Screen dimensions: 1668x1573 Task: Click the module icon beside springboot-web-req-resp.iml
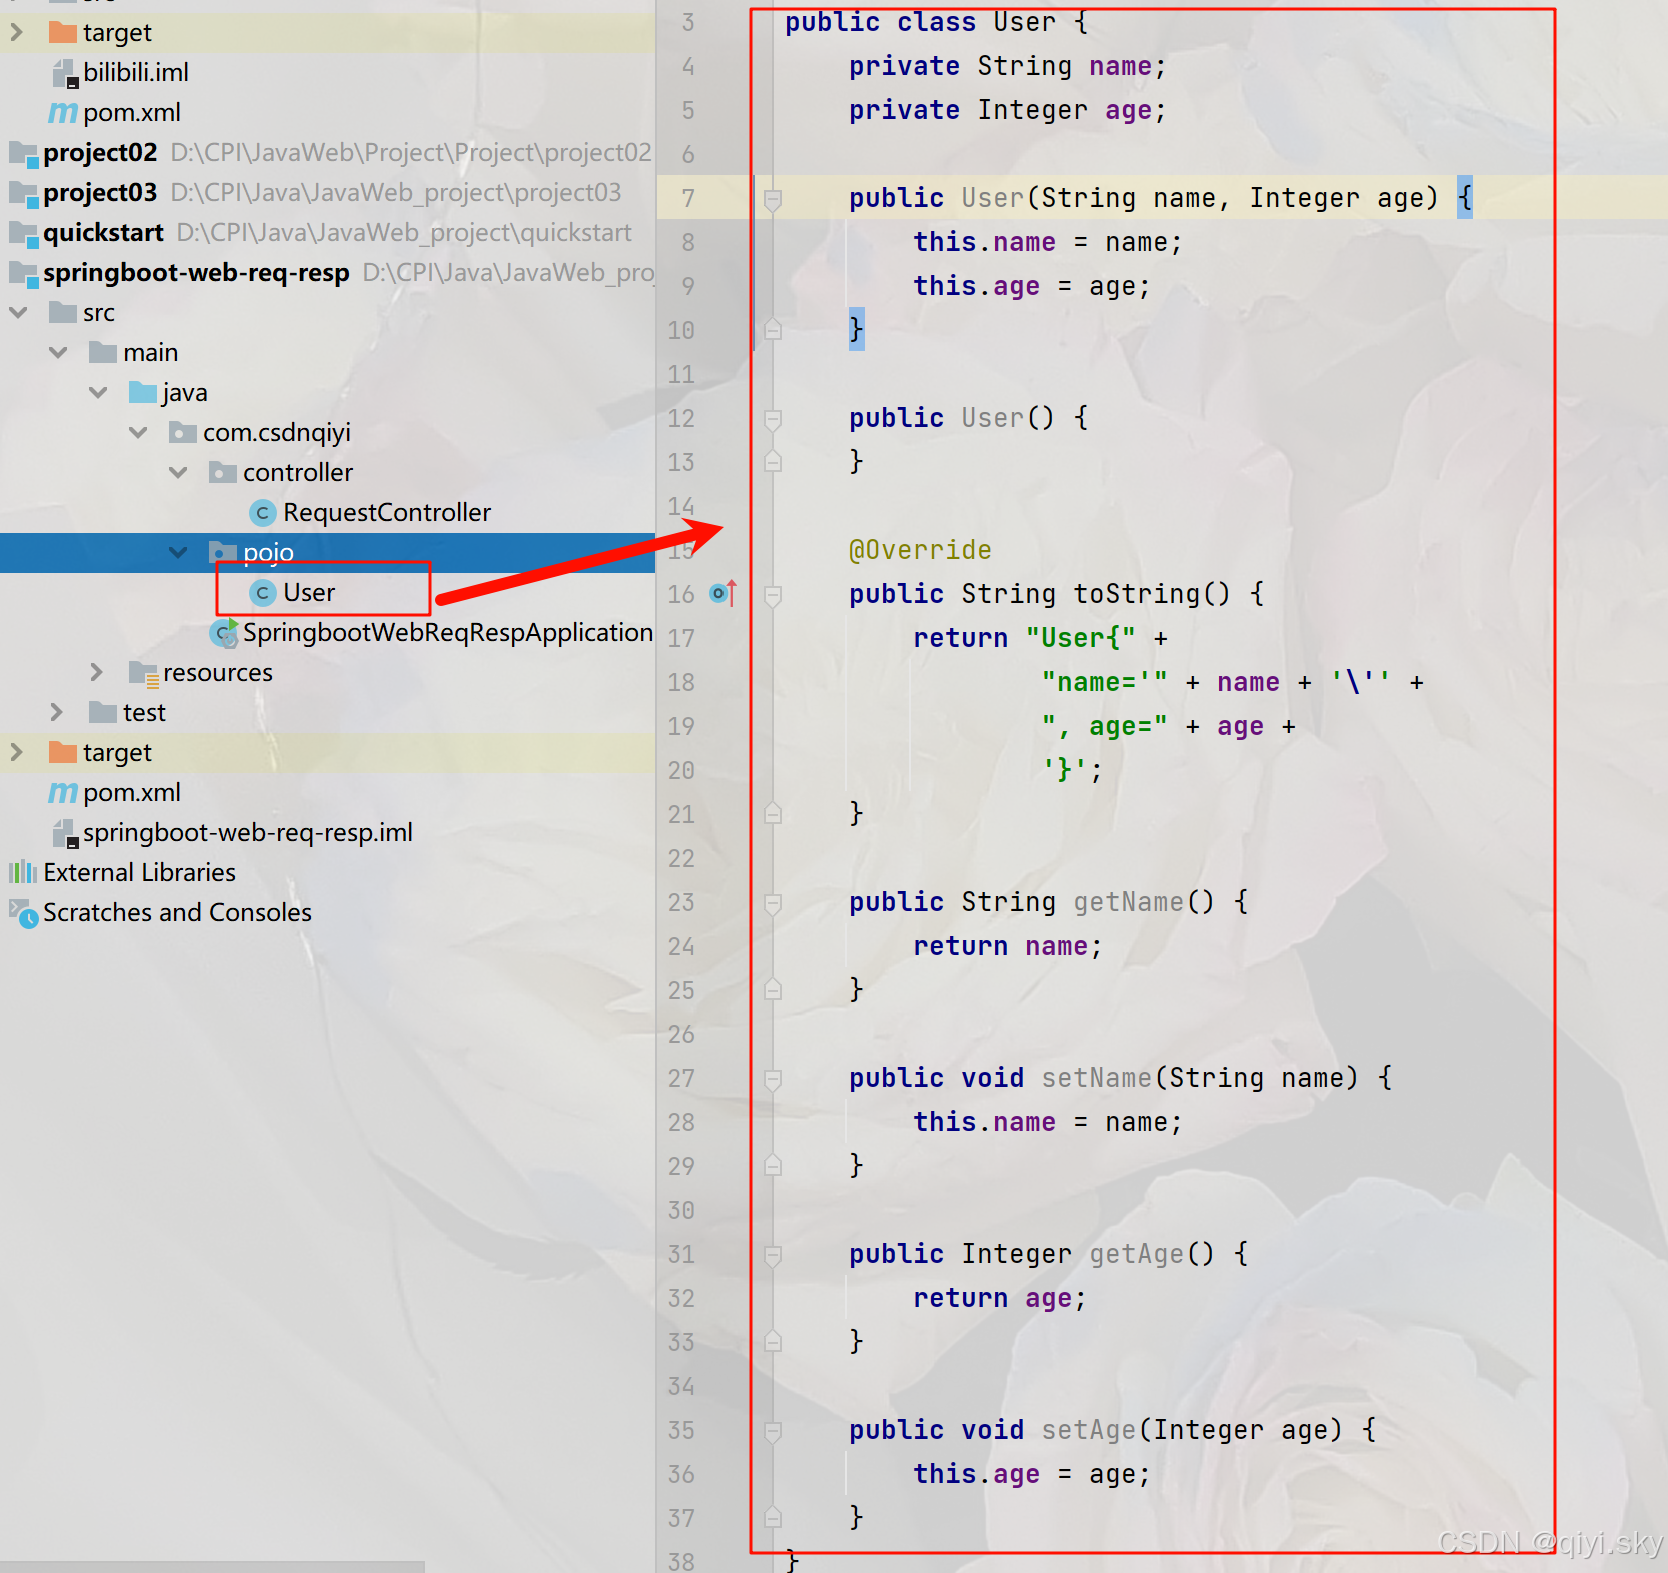pyautogui.click(x=64, y=832)
